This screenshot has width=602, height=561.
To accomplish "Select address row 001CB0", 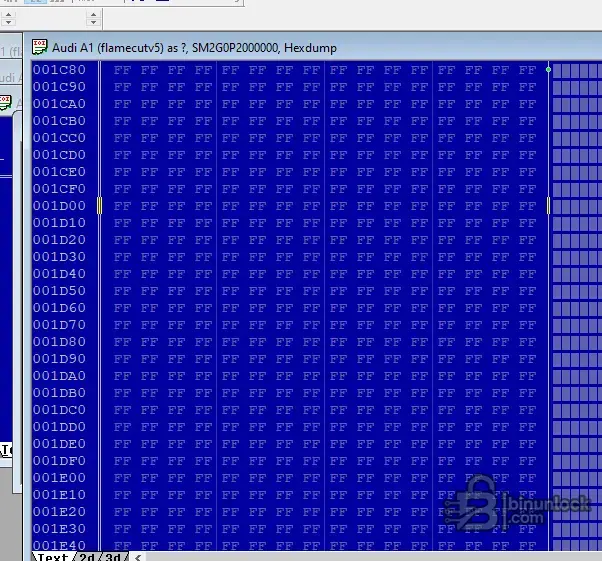I will tap(59, 121).
